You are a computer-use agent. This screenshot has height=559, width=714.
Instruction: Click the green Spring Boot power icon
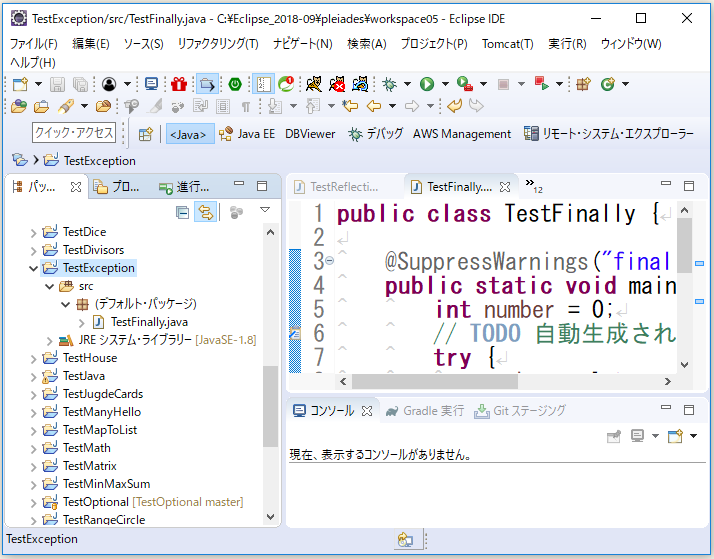(235, 84)
